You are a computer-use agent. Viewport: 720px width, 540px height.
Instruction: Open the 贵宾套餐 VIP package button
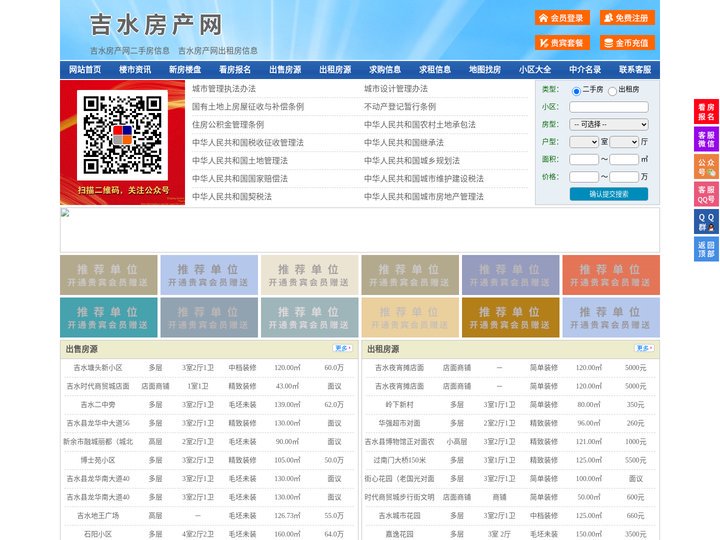point(562,43)
